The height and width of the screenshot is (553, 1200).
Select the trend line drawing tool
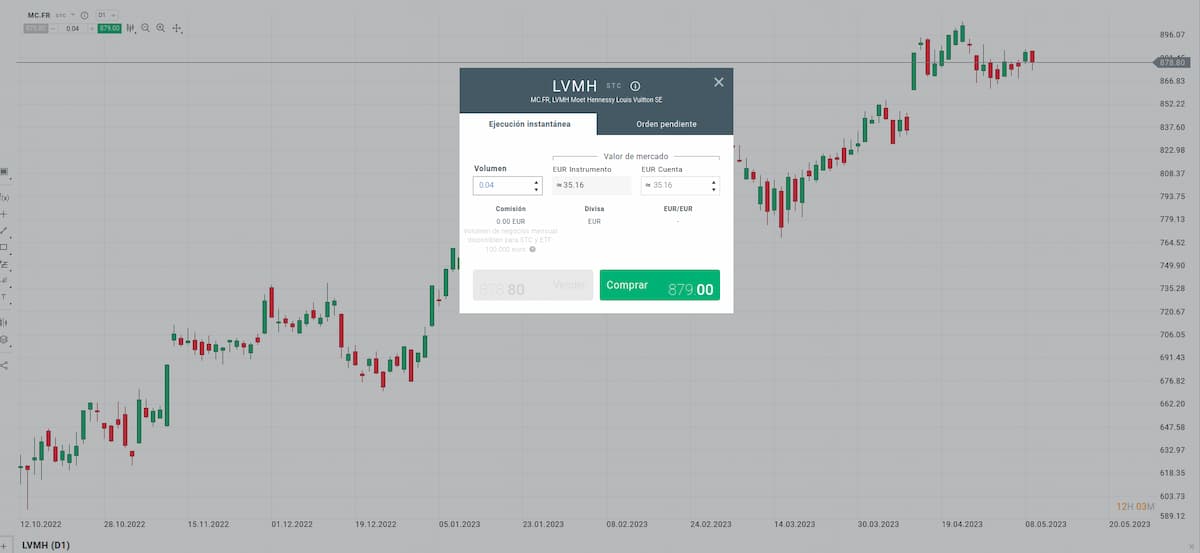[x=4, y=230]
